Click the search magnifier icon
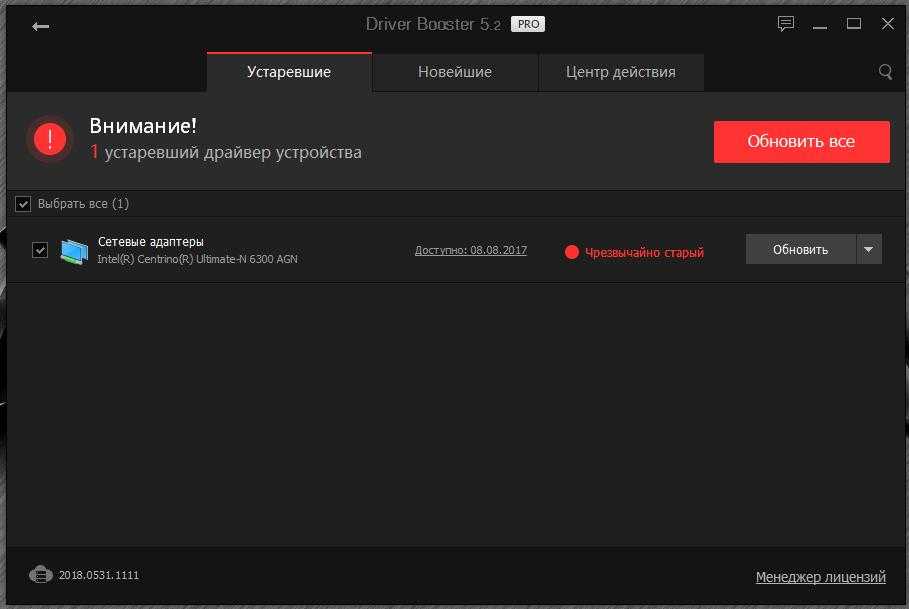 885,72
